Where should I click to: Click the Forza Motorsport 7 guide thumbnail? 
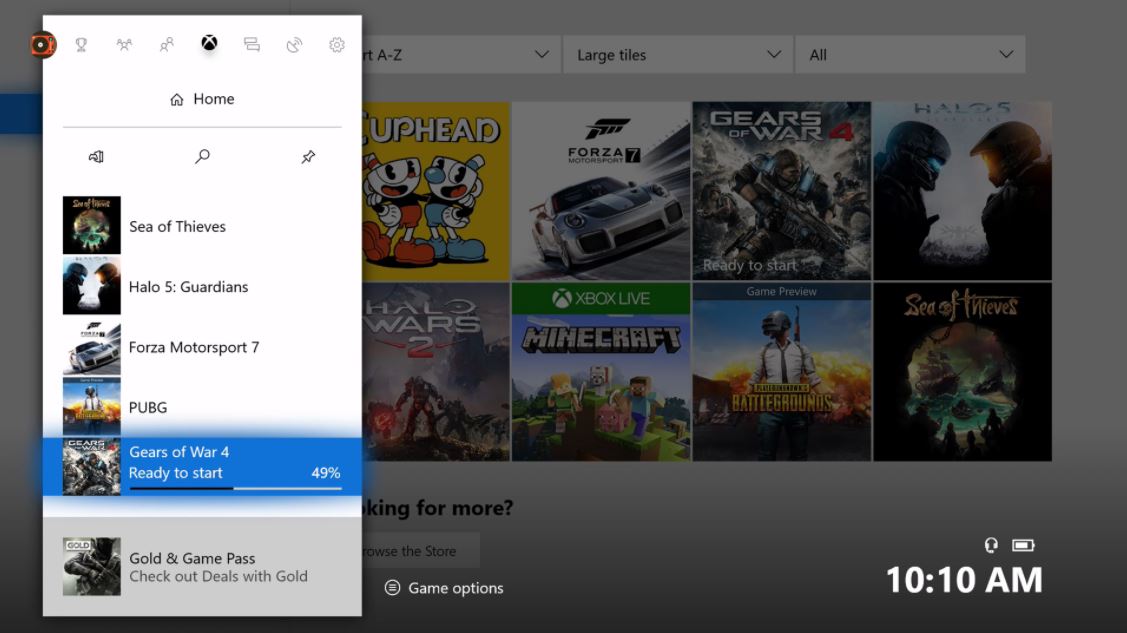pos(91,347)
